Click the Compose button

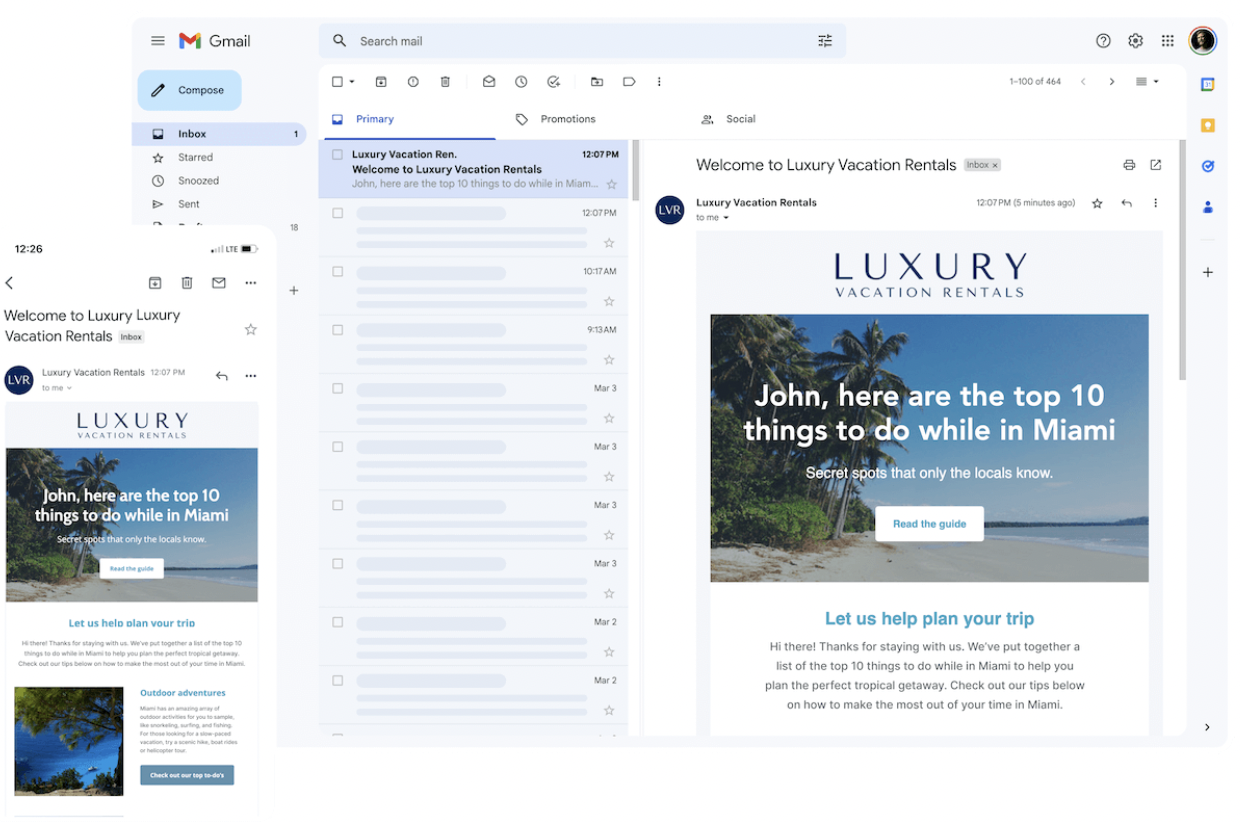(x=189, y=89)
